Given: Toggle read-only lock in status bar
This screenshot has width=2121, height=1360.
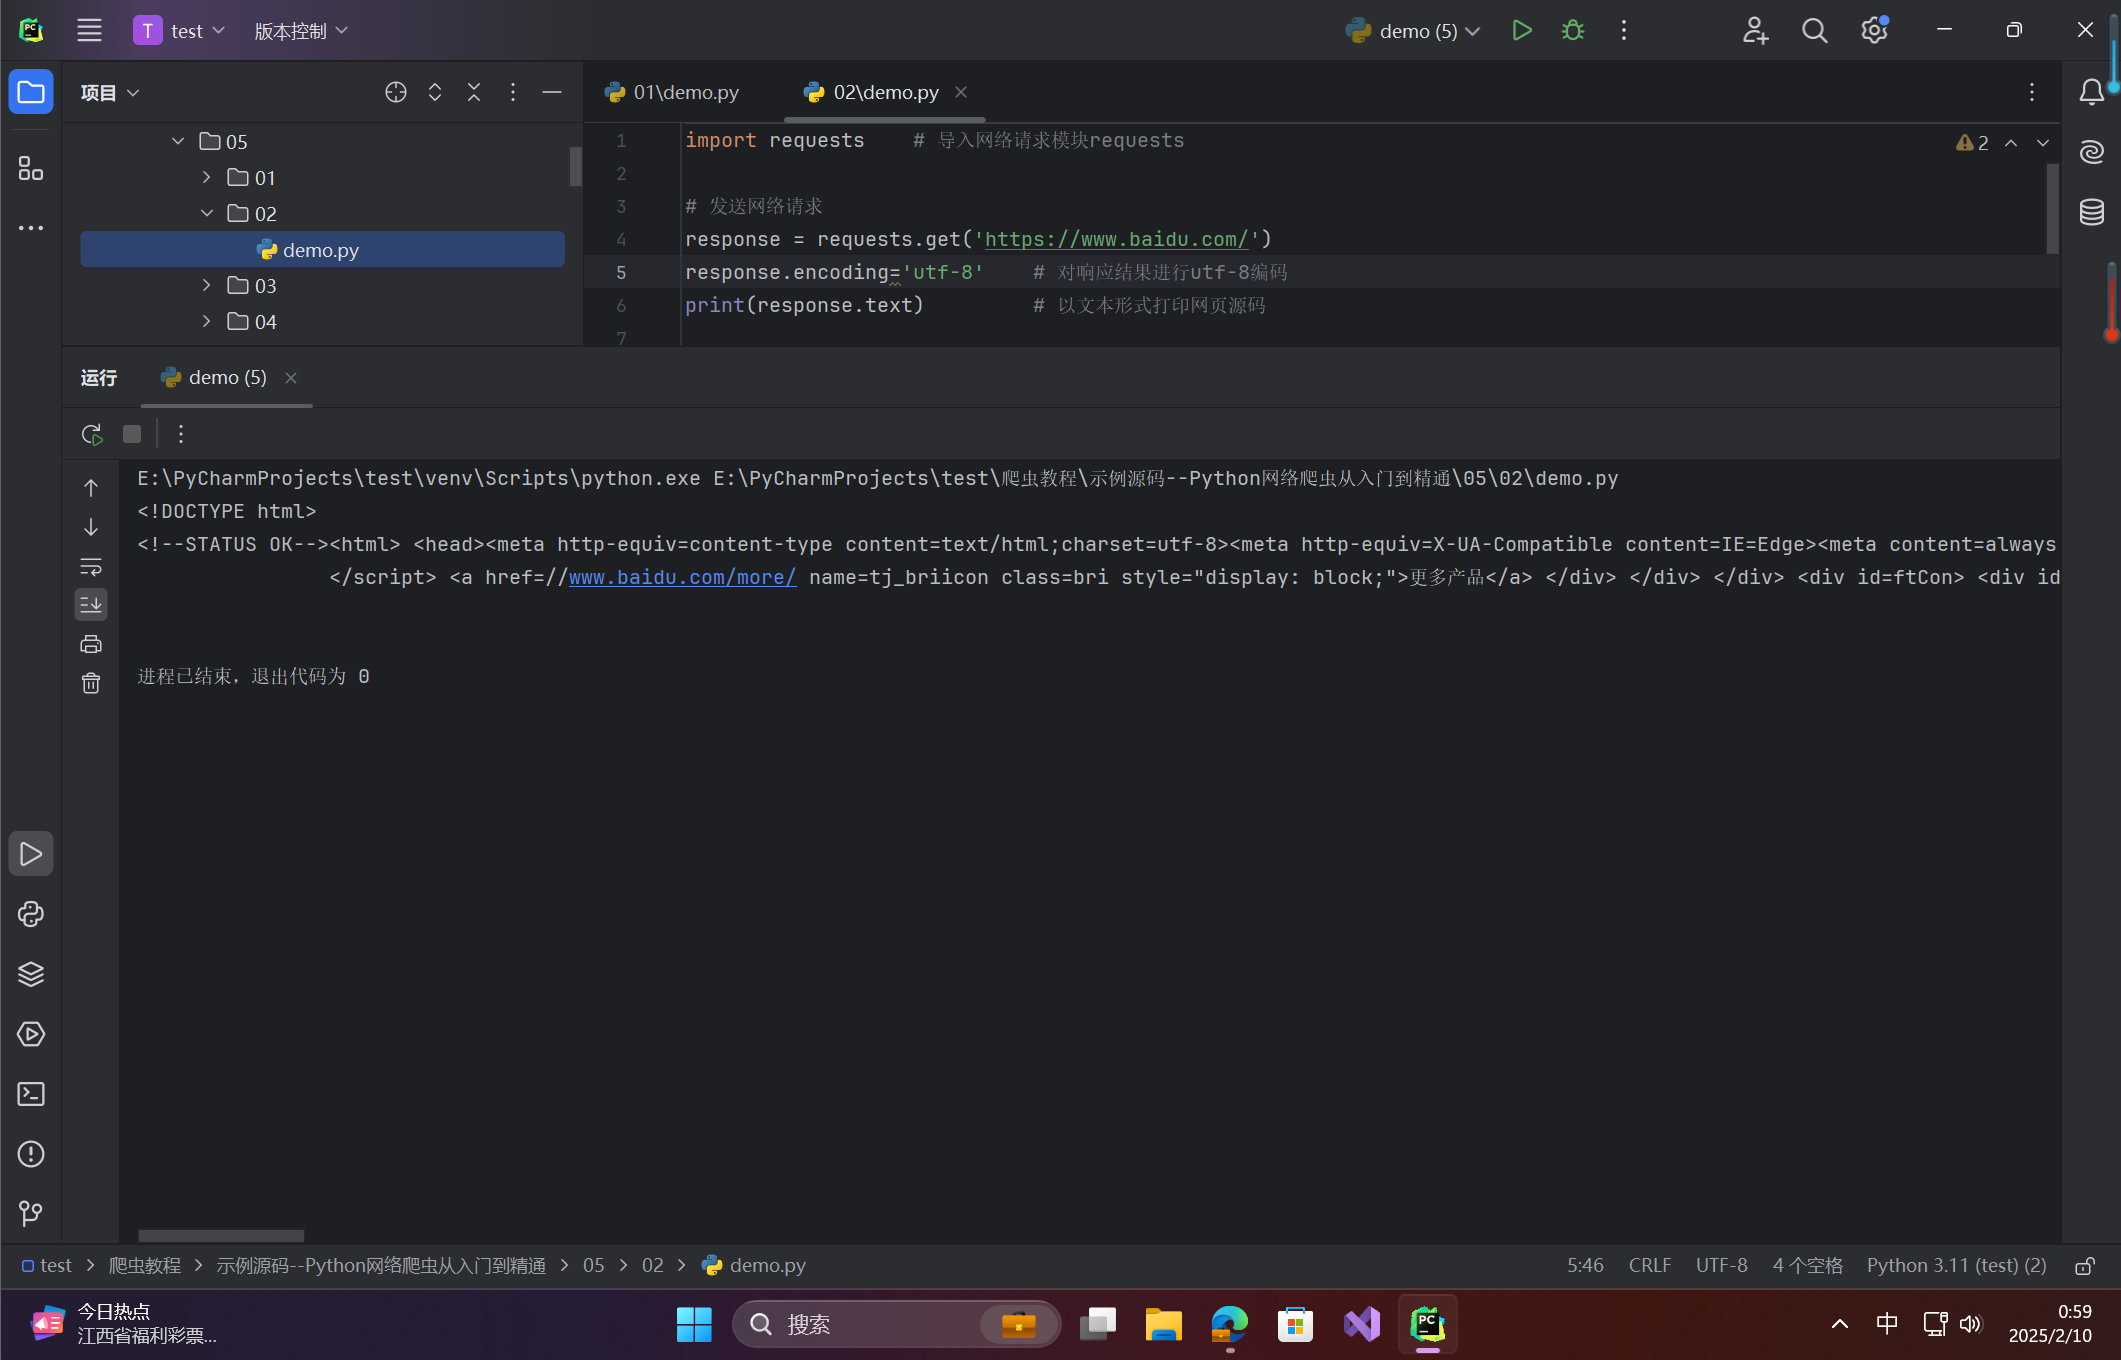Looking at the screenshot, I should coord(2085,1266).
